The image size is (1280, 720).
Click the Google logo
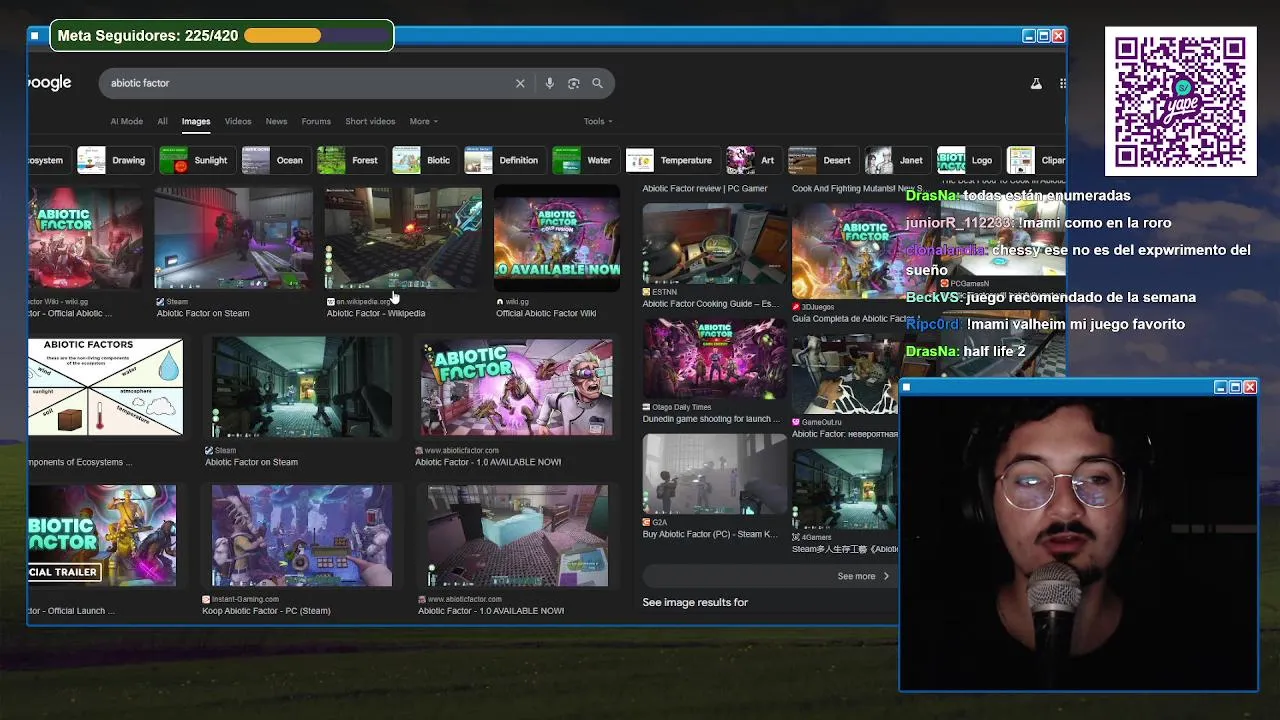point(49,83)
